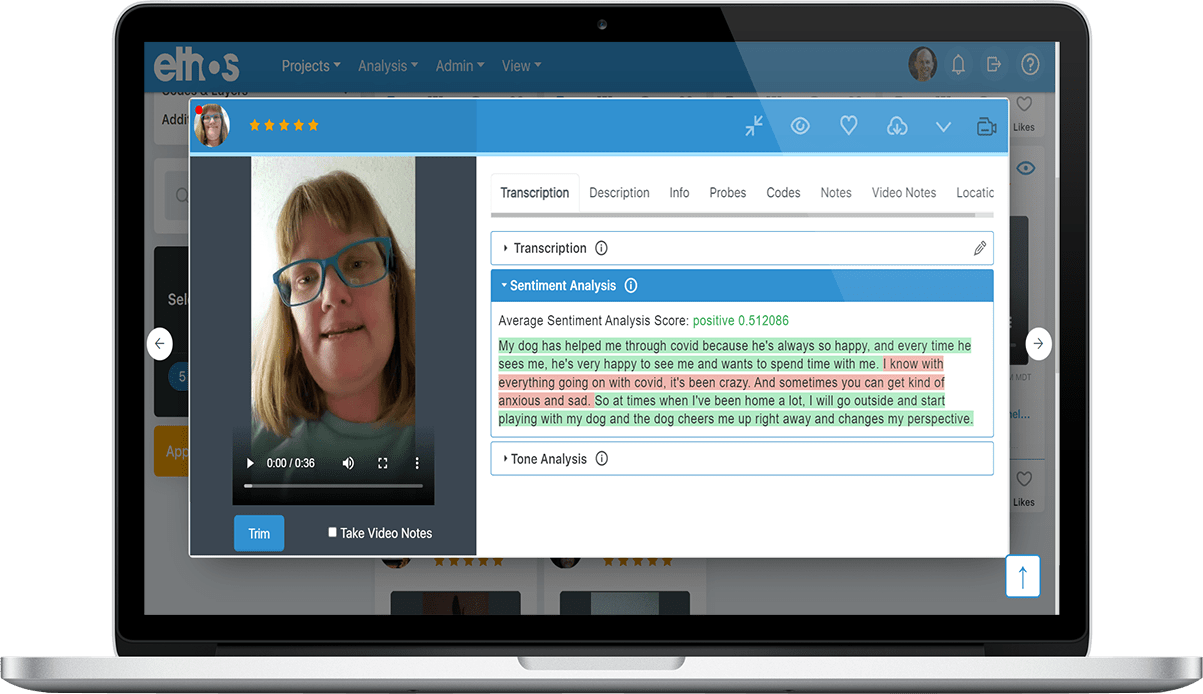Open the notifications bell
Screen dimensions: 1203x694
click(x=958, y=65)
